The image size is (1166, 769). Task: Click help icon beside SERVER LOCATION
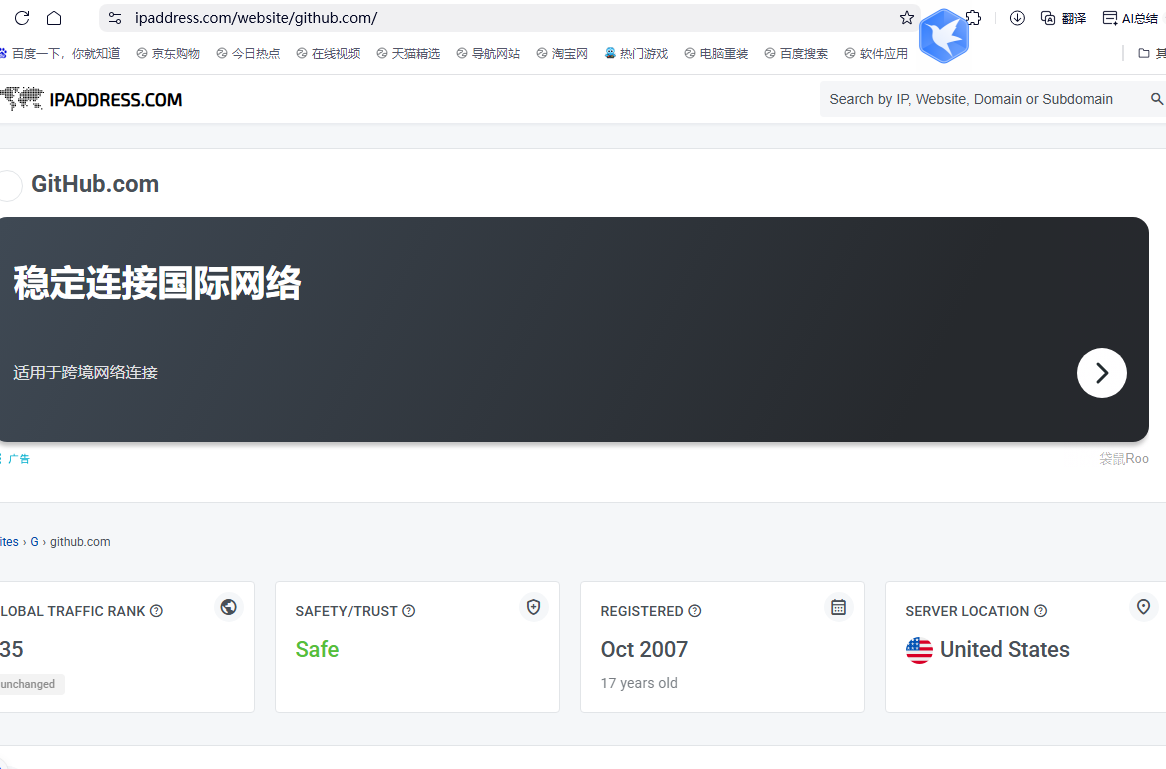[1040, 611]
